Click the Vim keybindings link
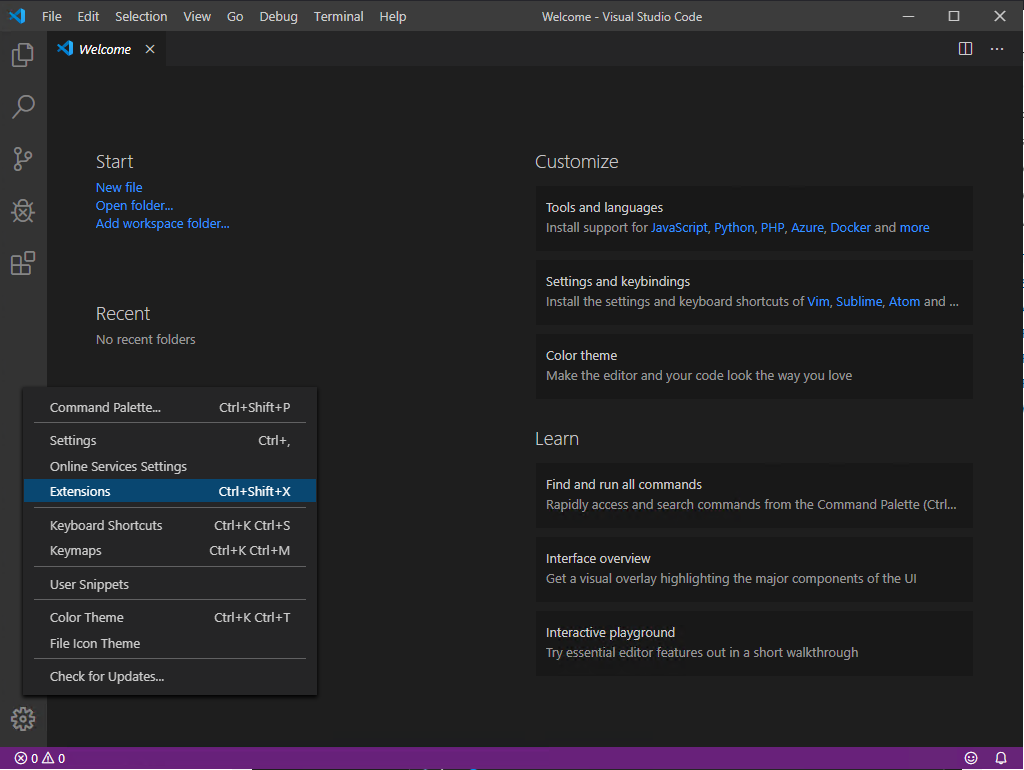Image resolution: width=1024 pixels, height=770 pixels. pyautogui.click(x=818, y=301)
